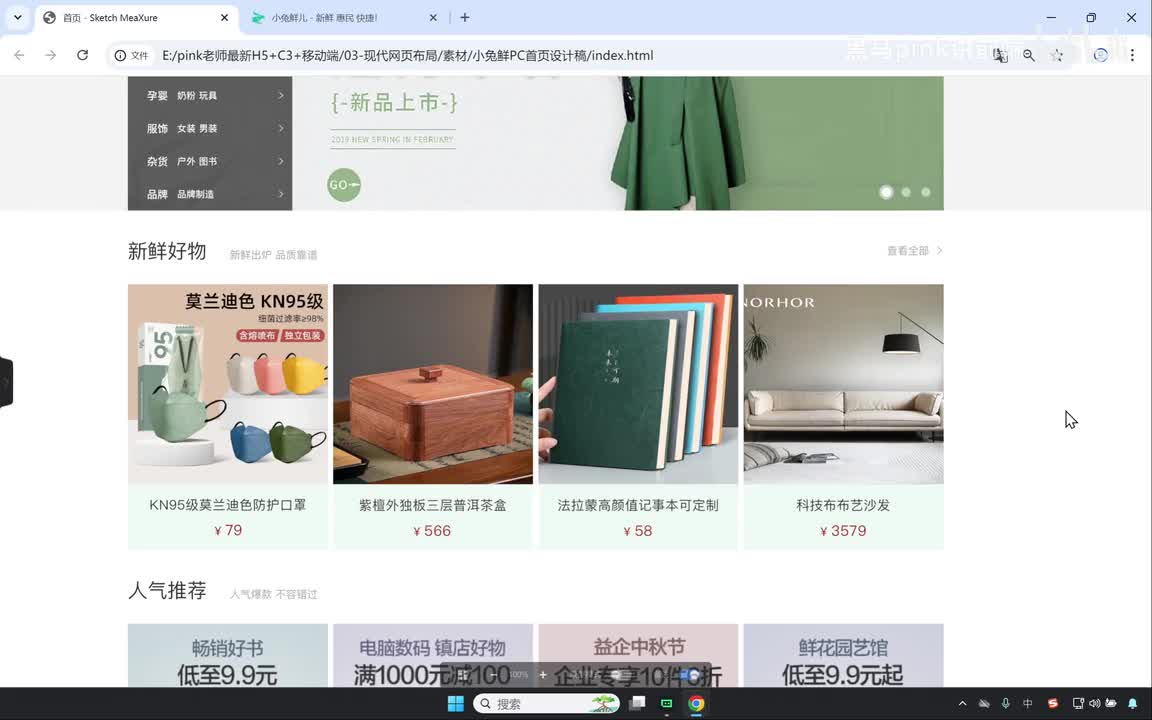Click the 法拉蒙高颜值记事本可定制 title
The width and height of the screenshot is (1152, 720).
click(x=638, y=505)
